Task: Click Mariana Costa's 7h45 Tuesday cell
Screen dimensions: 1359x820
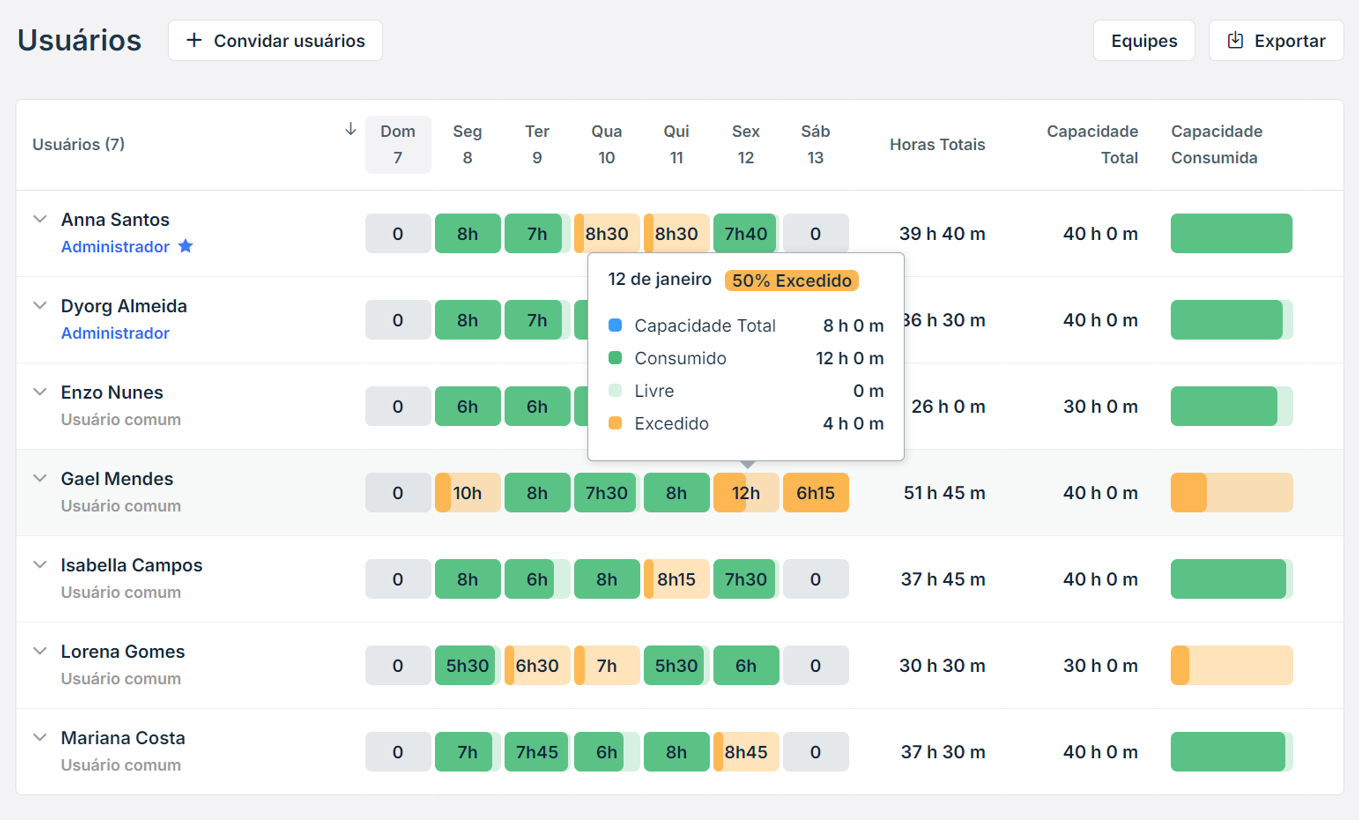Action: 537,752
